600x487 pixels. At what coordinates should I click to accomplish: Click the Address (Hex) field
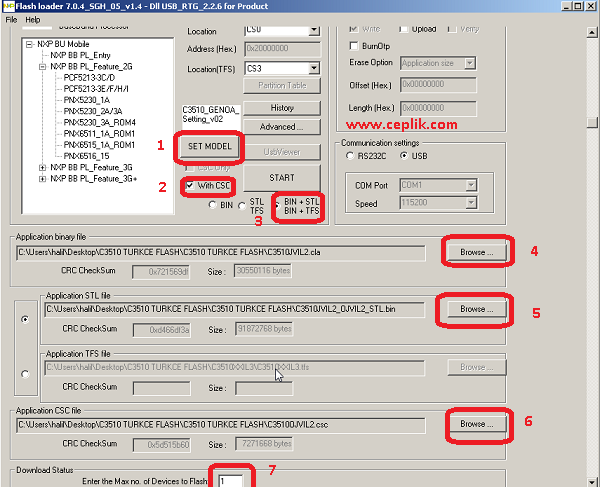point(282,49)
